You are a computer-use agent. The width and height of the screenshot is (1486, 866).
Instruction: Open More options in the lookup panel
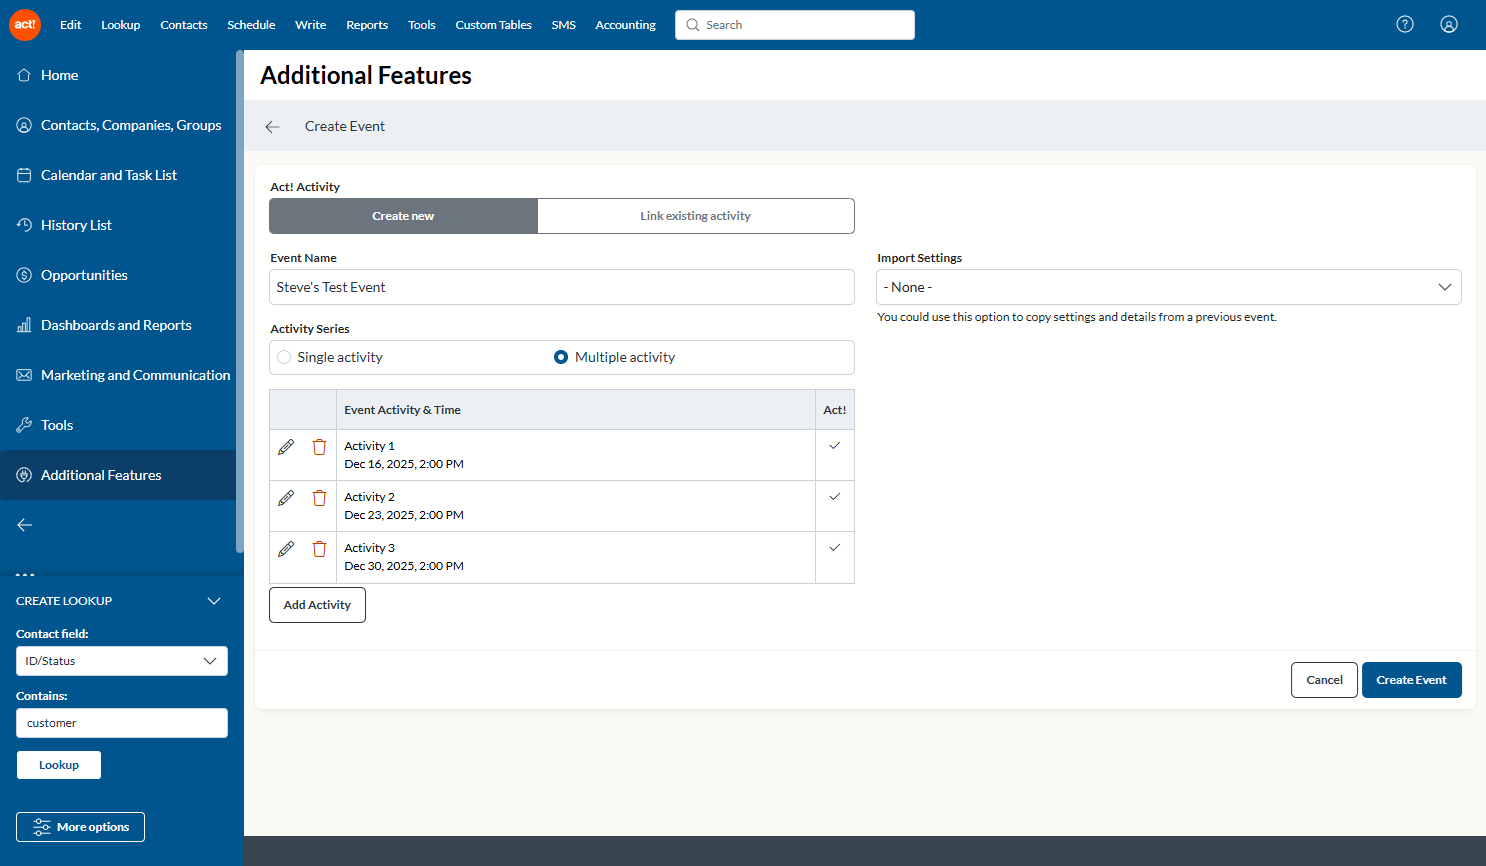(80, 827)
